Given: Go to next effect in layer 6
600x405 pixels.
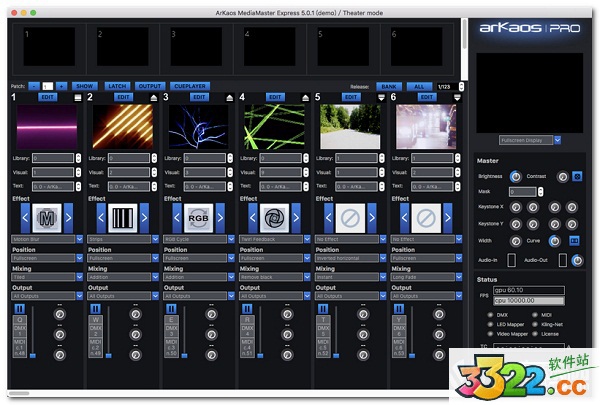Looking at the screenshot, I should coord(448,218).
